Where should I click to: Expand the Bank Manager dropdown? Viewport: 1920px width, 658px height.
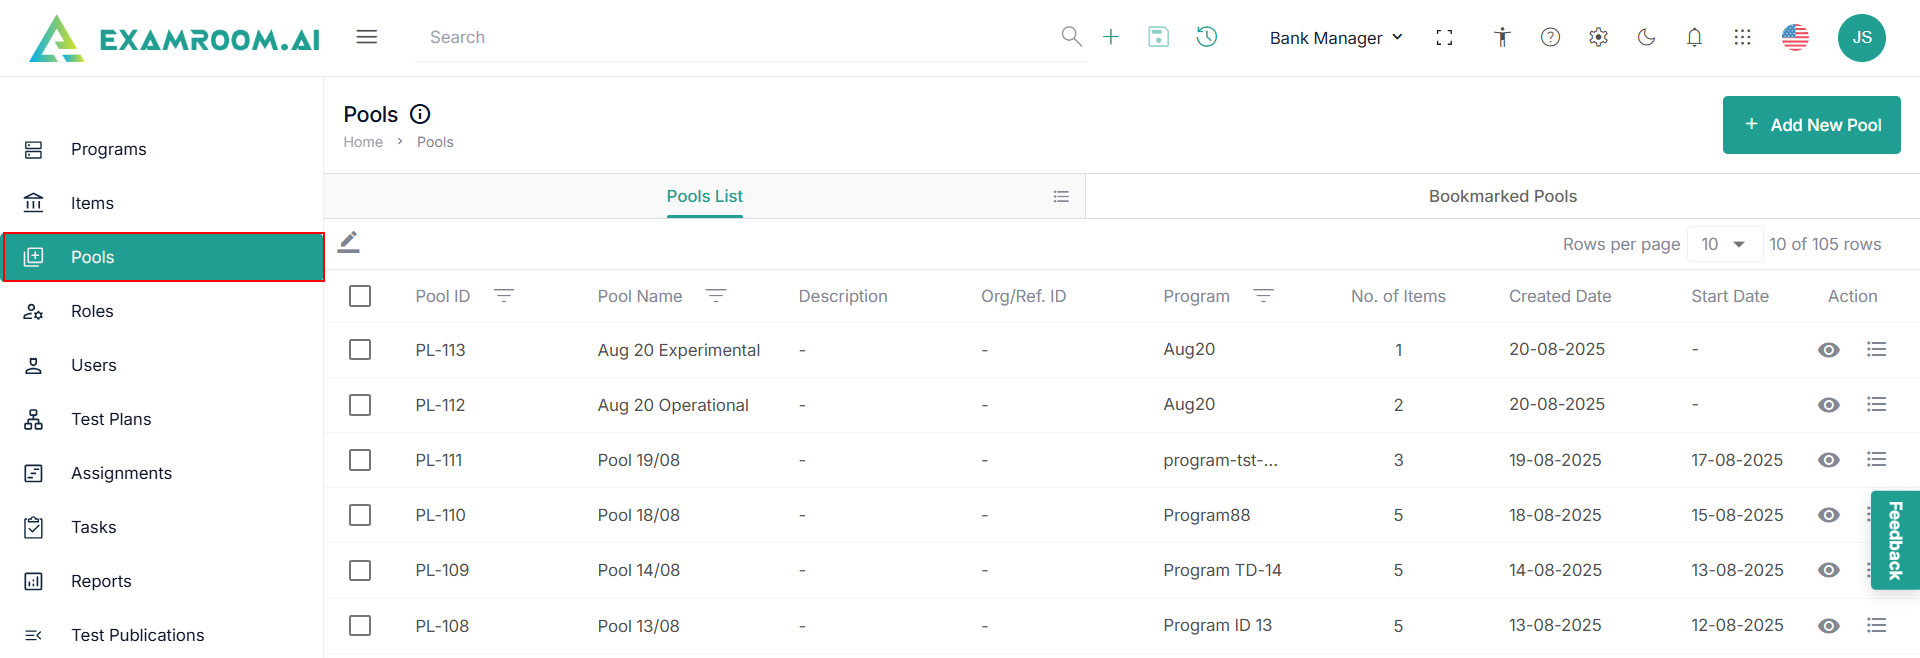tap(1336, 38)
